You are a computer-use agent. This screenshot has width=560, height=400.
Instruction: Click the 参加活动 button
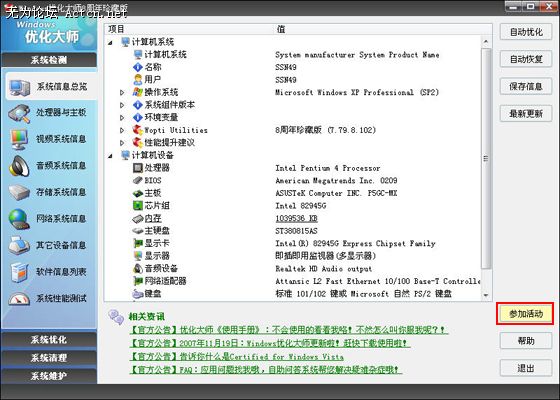coord(525,314)
